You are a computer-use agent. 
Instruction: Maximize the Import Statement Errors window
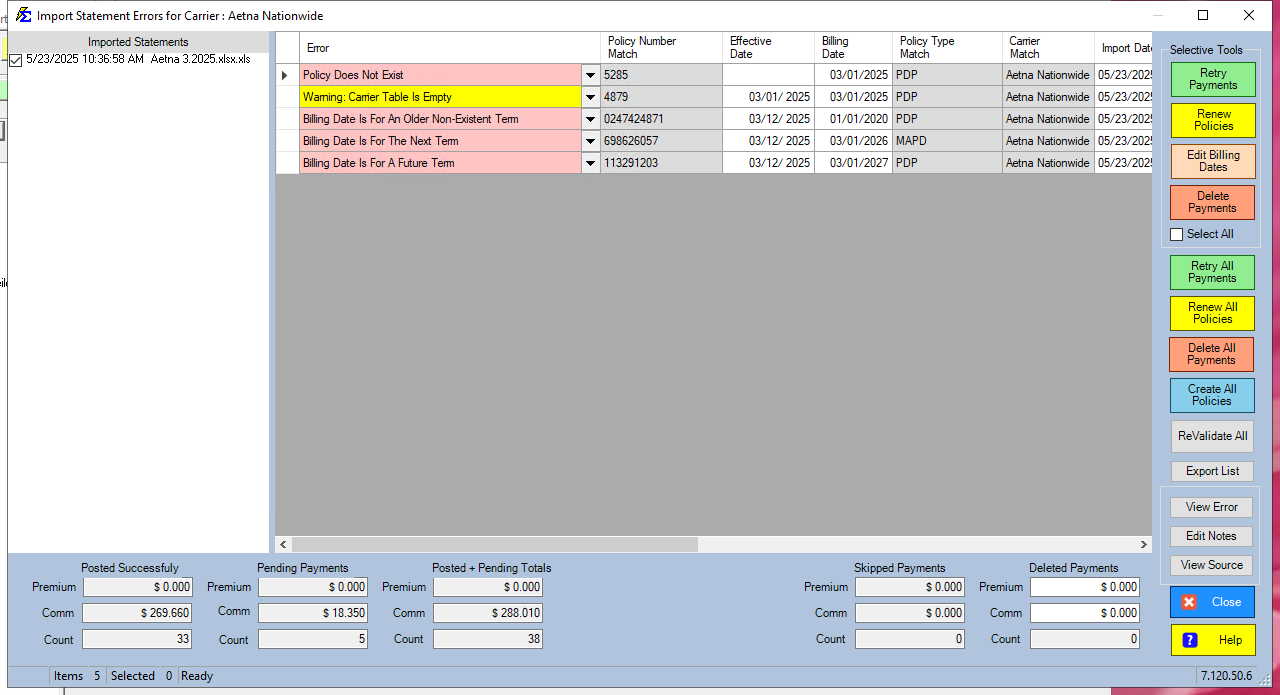(x=1203, y=15)
